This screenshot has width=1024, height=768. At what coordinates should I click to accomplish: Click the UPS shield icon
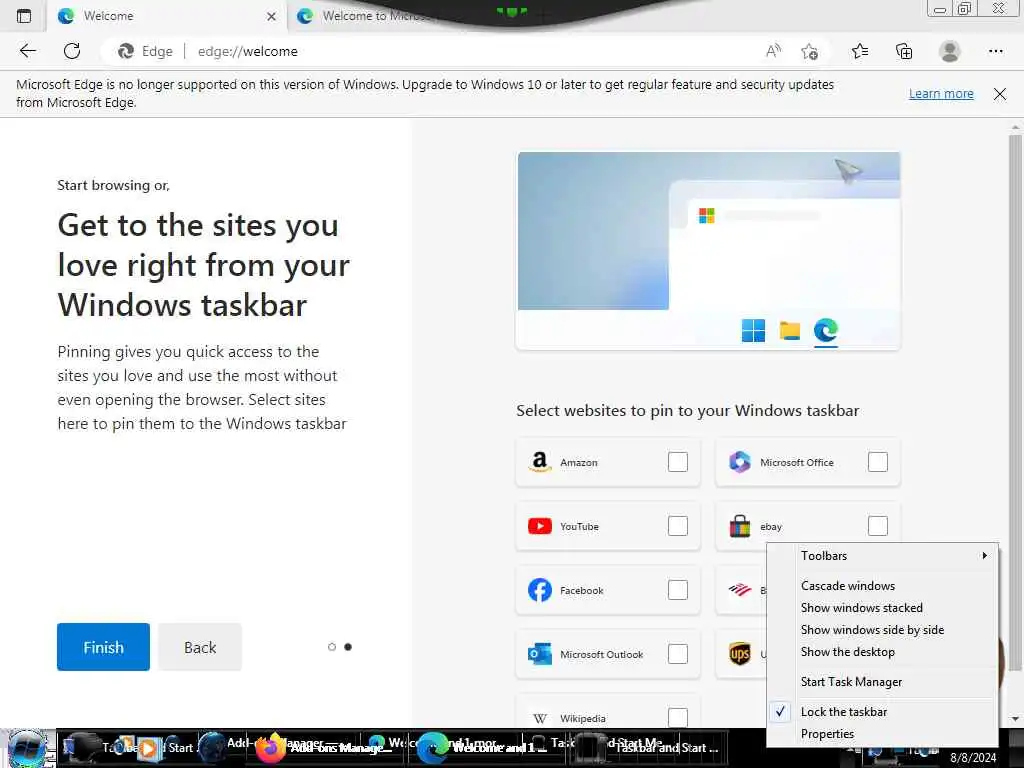click(x=739, y=654)
